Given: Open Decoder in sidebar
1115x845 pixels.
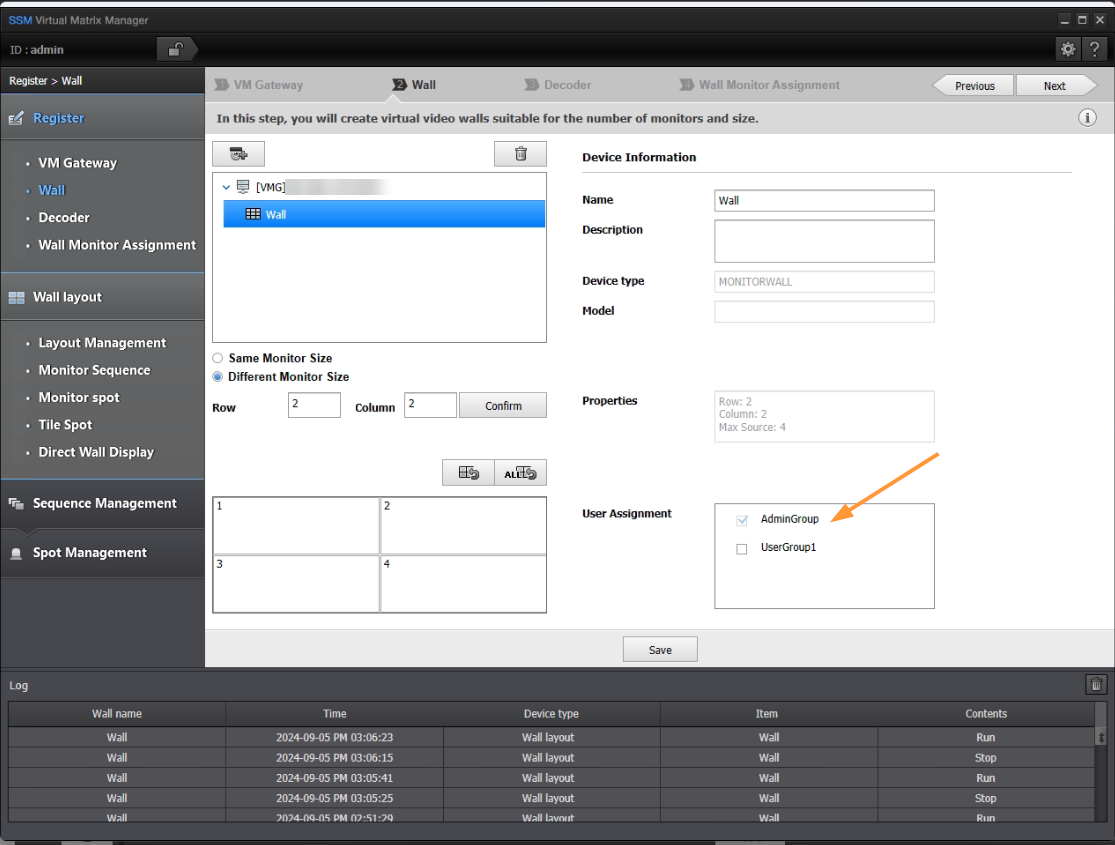Looking at the screenshot, I should [64, 218].
